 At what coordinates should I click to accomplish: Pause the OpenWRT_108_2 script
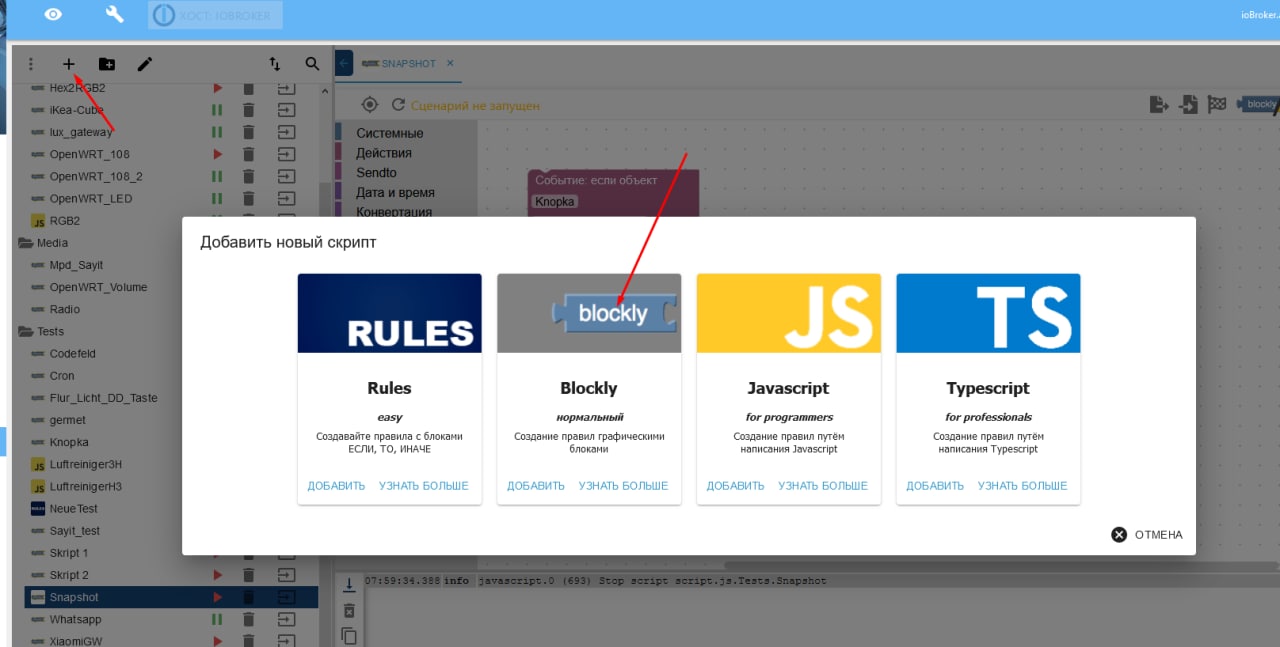[x=216, y=176]
